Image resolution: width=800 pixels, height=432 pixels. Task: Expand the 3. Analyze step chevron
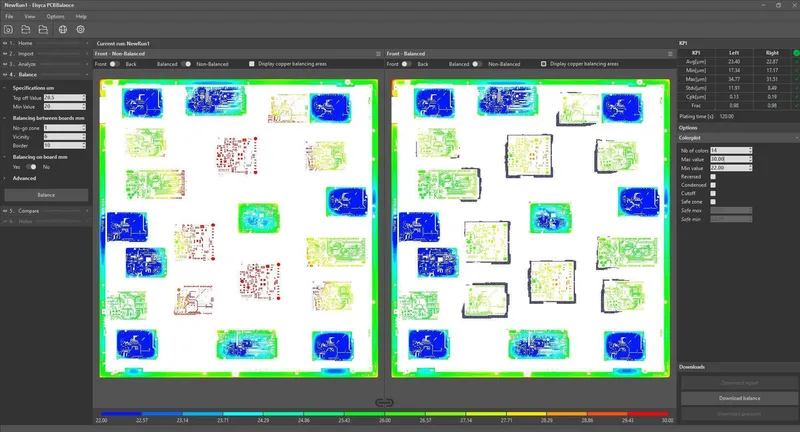coord(87,64)
